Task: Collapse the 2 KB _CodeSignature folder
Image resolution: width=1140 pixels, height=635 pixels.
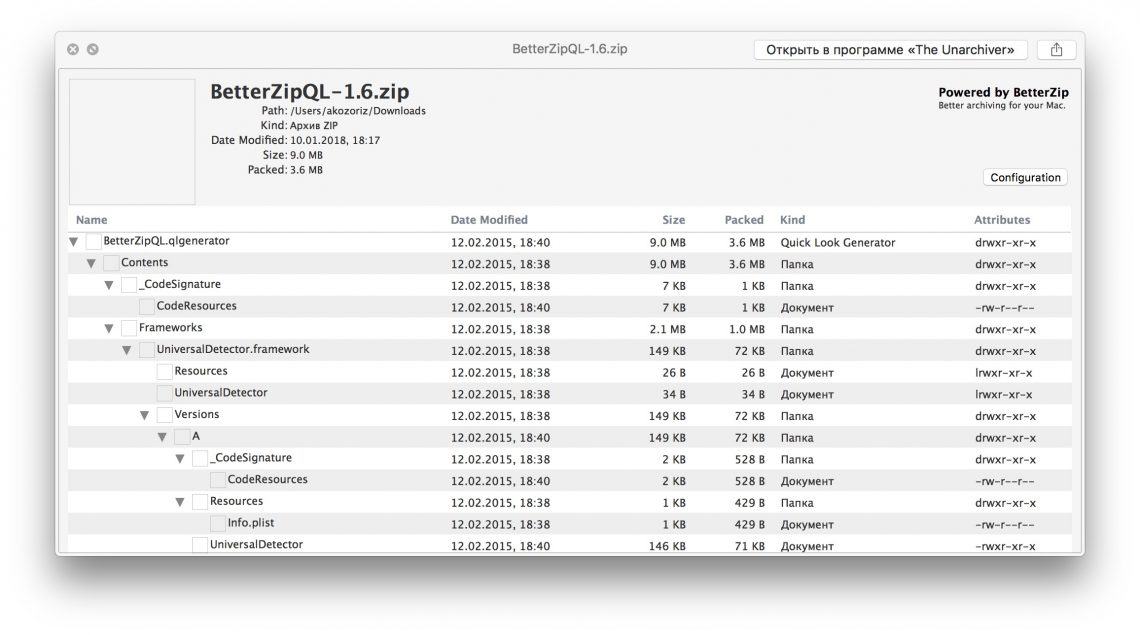Action: click(180, 459)
